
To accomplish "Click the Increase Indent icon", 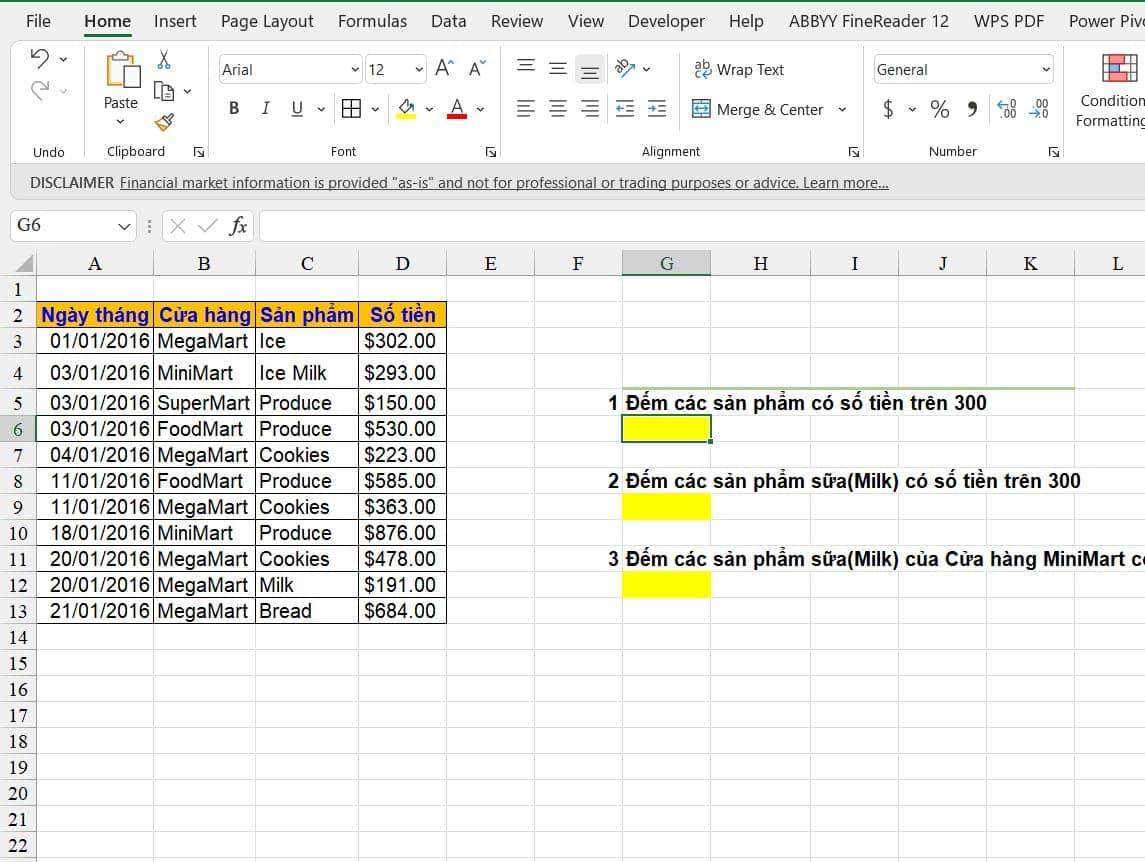I will pos(656,109).
